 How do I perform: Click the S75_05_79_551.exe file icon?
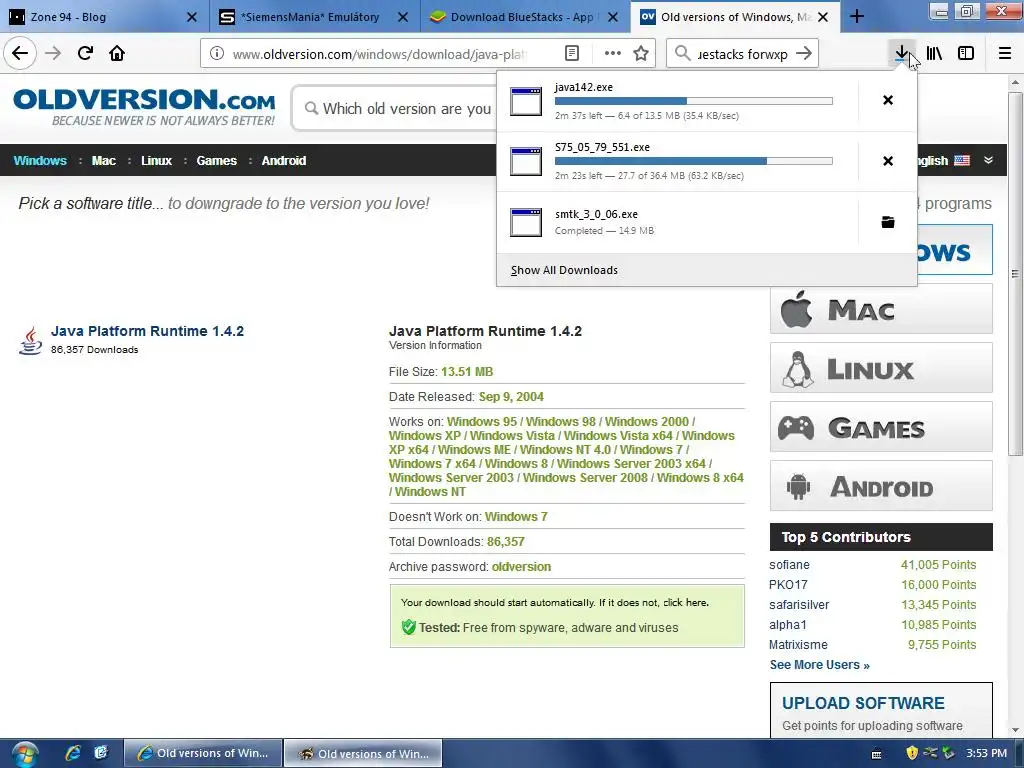[x=526, y=161]
